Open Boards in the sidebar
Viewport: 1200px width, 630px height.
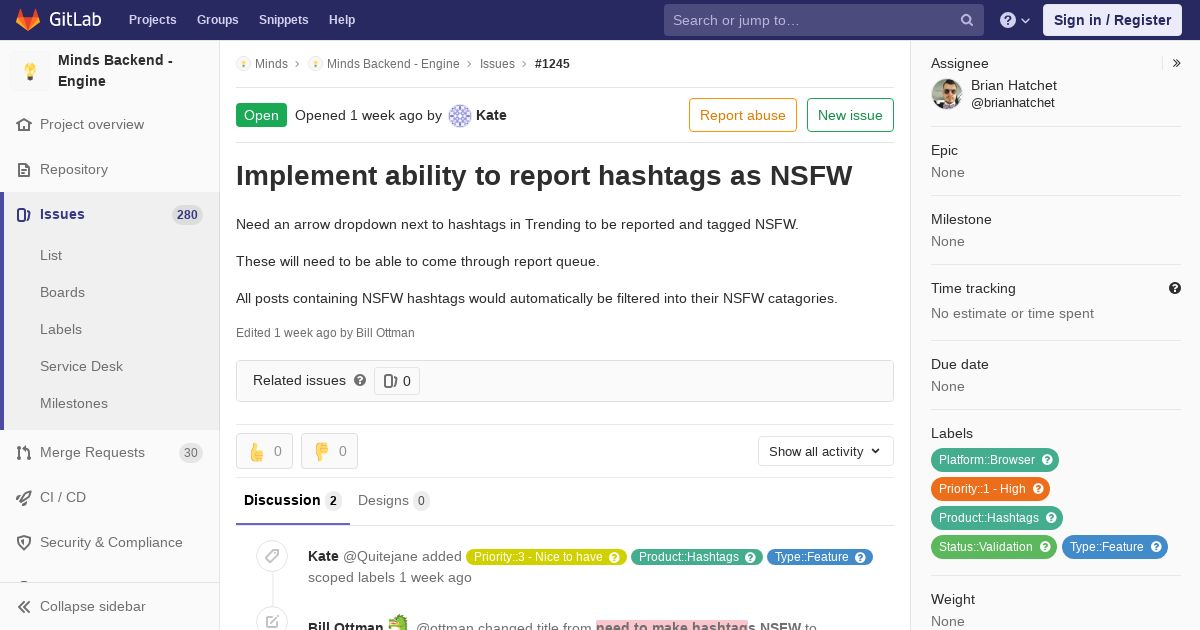[x=62, y=293]
